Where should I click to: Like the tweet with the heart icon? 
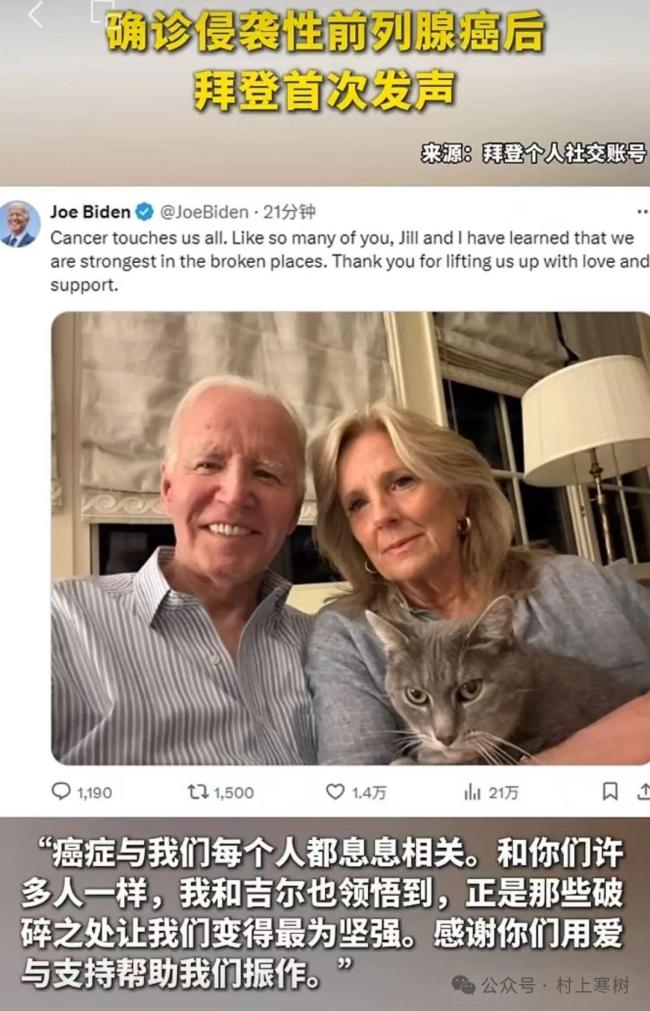pyautogui.click(x=335, y=791)
